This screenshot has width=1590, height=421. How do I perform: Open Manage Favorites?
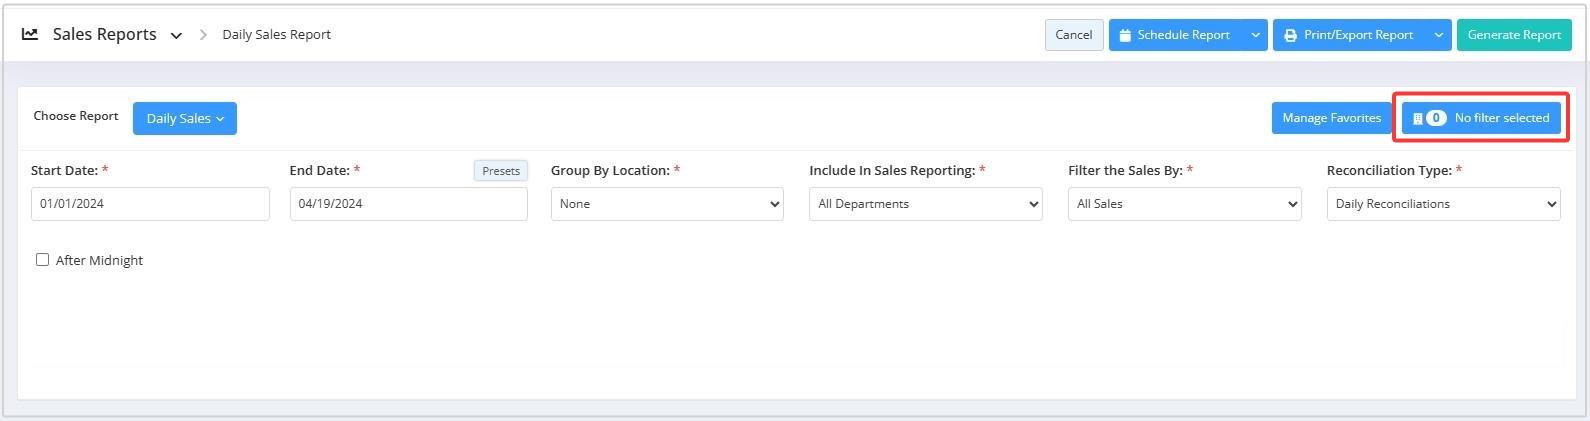tap(1331, 118)
